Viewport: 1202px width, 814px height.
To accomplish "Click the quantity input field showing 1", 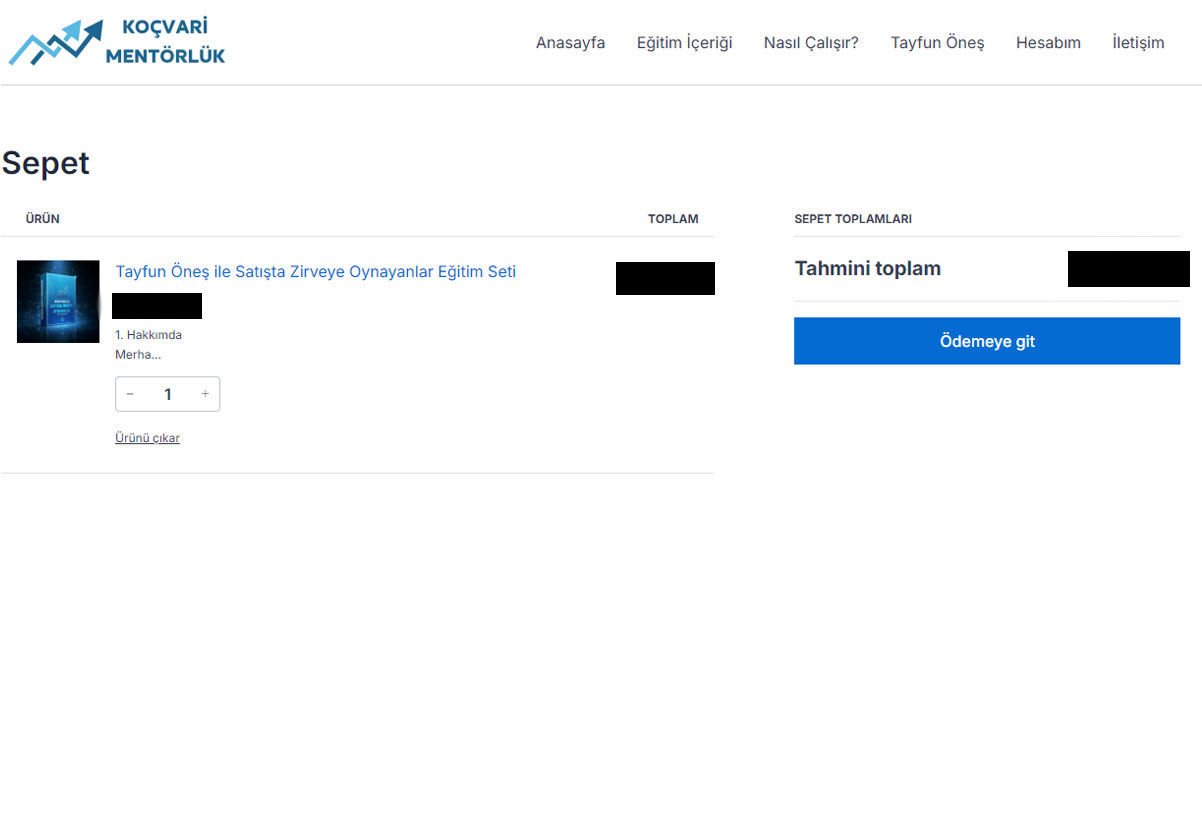I will [x=167, y=394].
